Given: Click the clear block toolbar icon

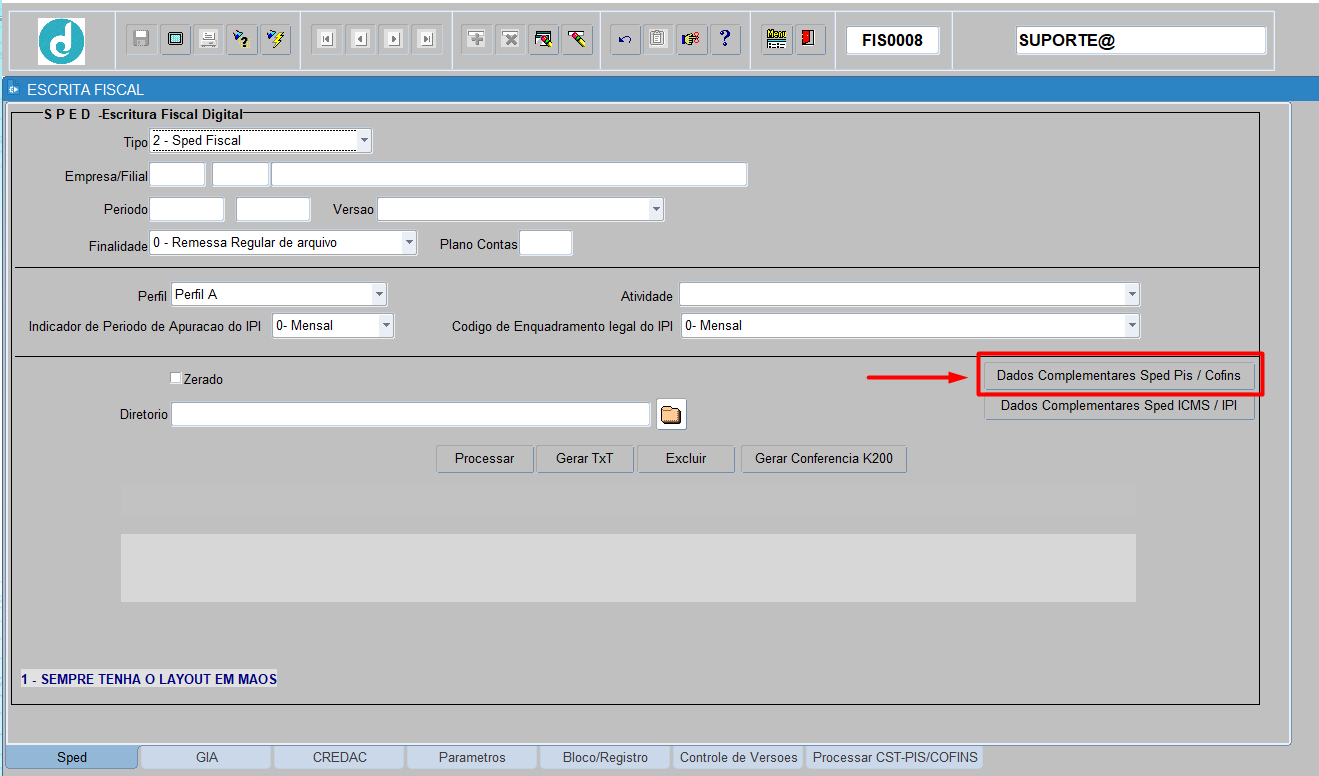Looking at the screenshot, I should pyautogui.click(x=543, y=40).
